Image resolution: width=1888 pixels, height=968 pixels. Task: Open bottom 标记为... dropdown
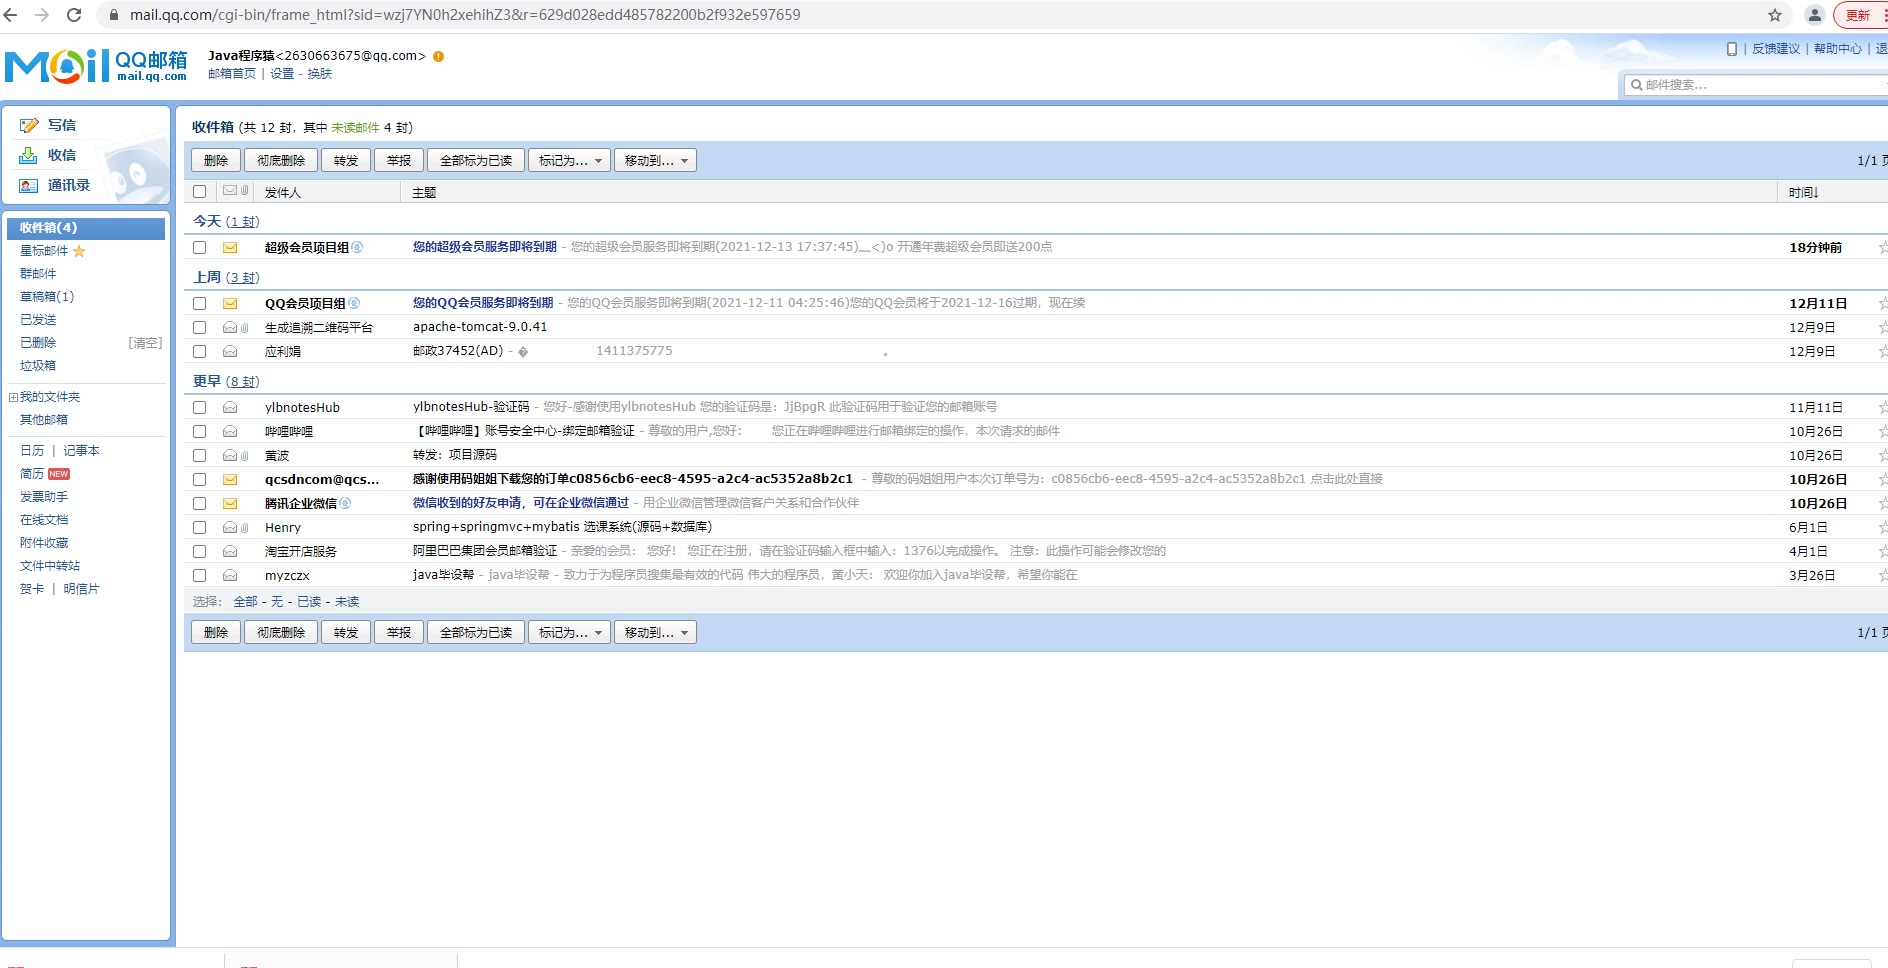point(569,632)
